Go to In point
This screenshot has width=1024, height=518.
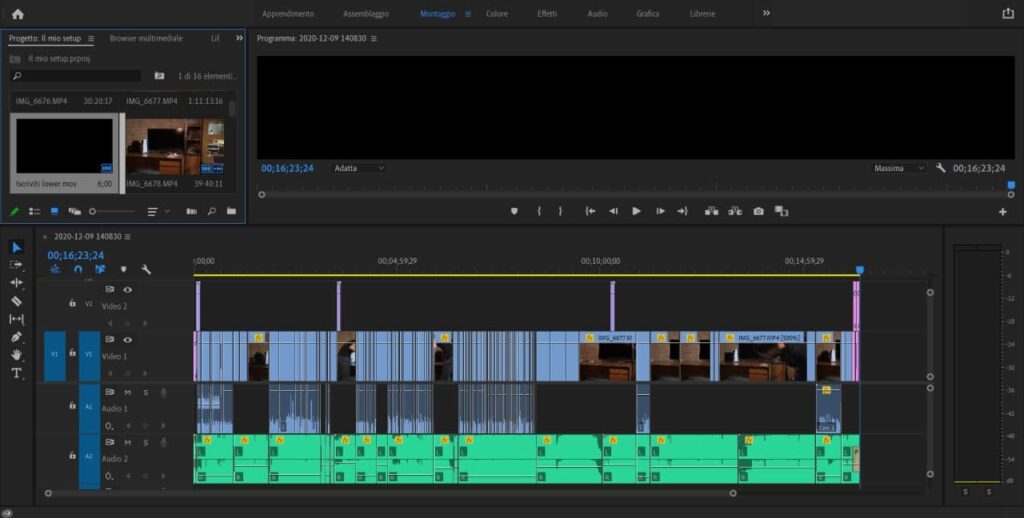coord(590,211)
